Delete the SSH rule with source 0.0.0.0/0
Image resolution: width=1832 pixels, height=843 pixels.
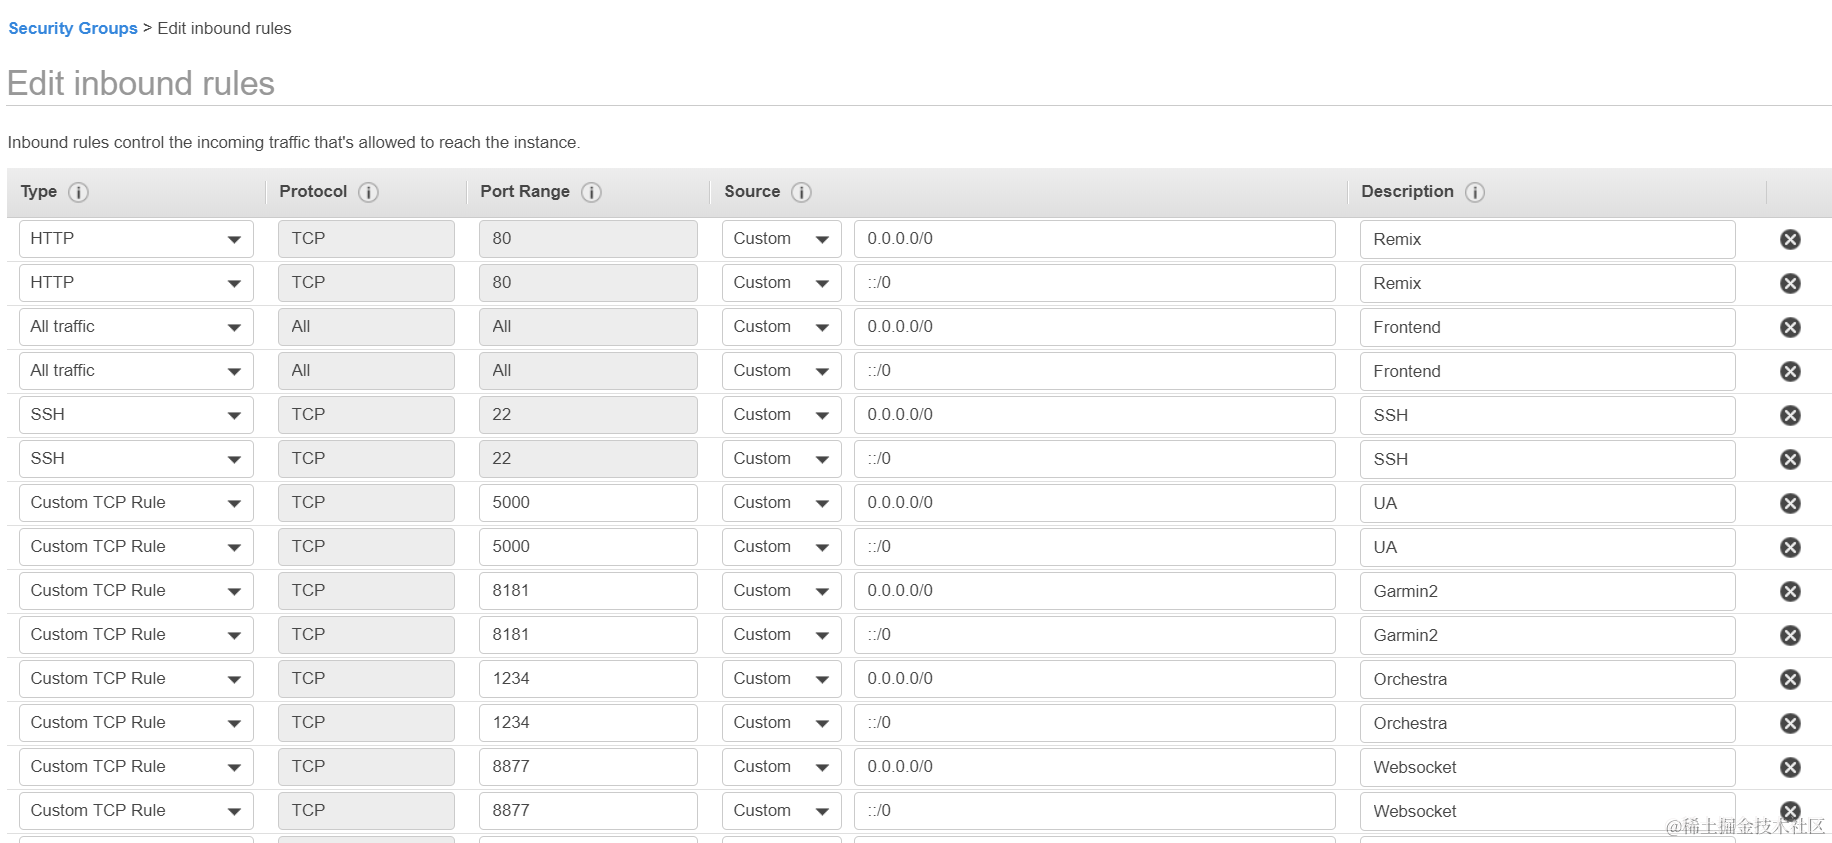(x=1790, y=415)
